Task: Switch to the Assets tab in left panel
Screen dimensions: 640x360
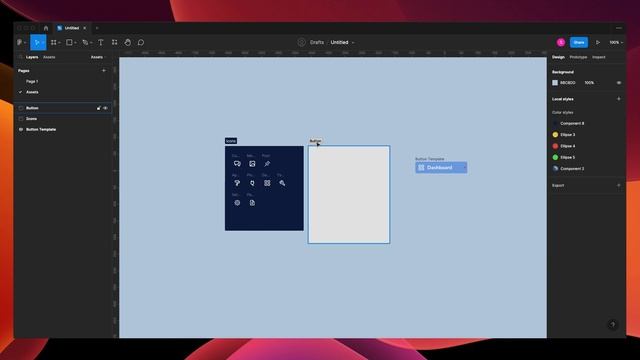Action: click(49, 57)
